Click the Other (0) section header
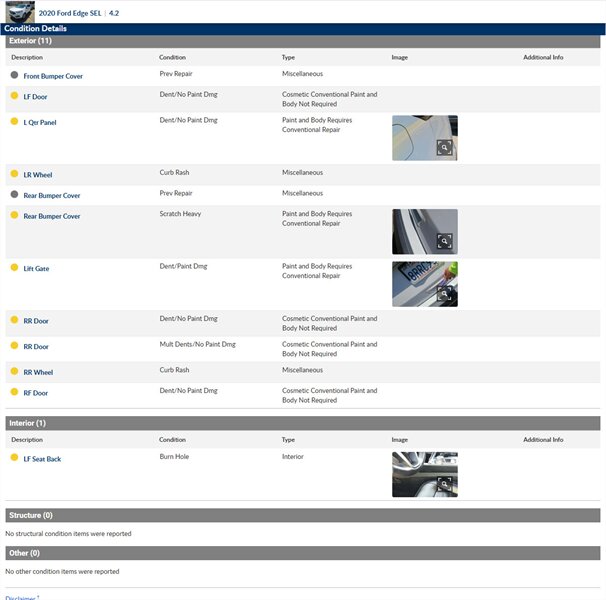Image resolution: width=606 pixels, height=600 pixels. tap(303, 553)
